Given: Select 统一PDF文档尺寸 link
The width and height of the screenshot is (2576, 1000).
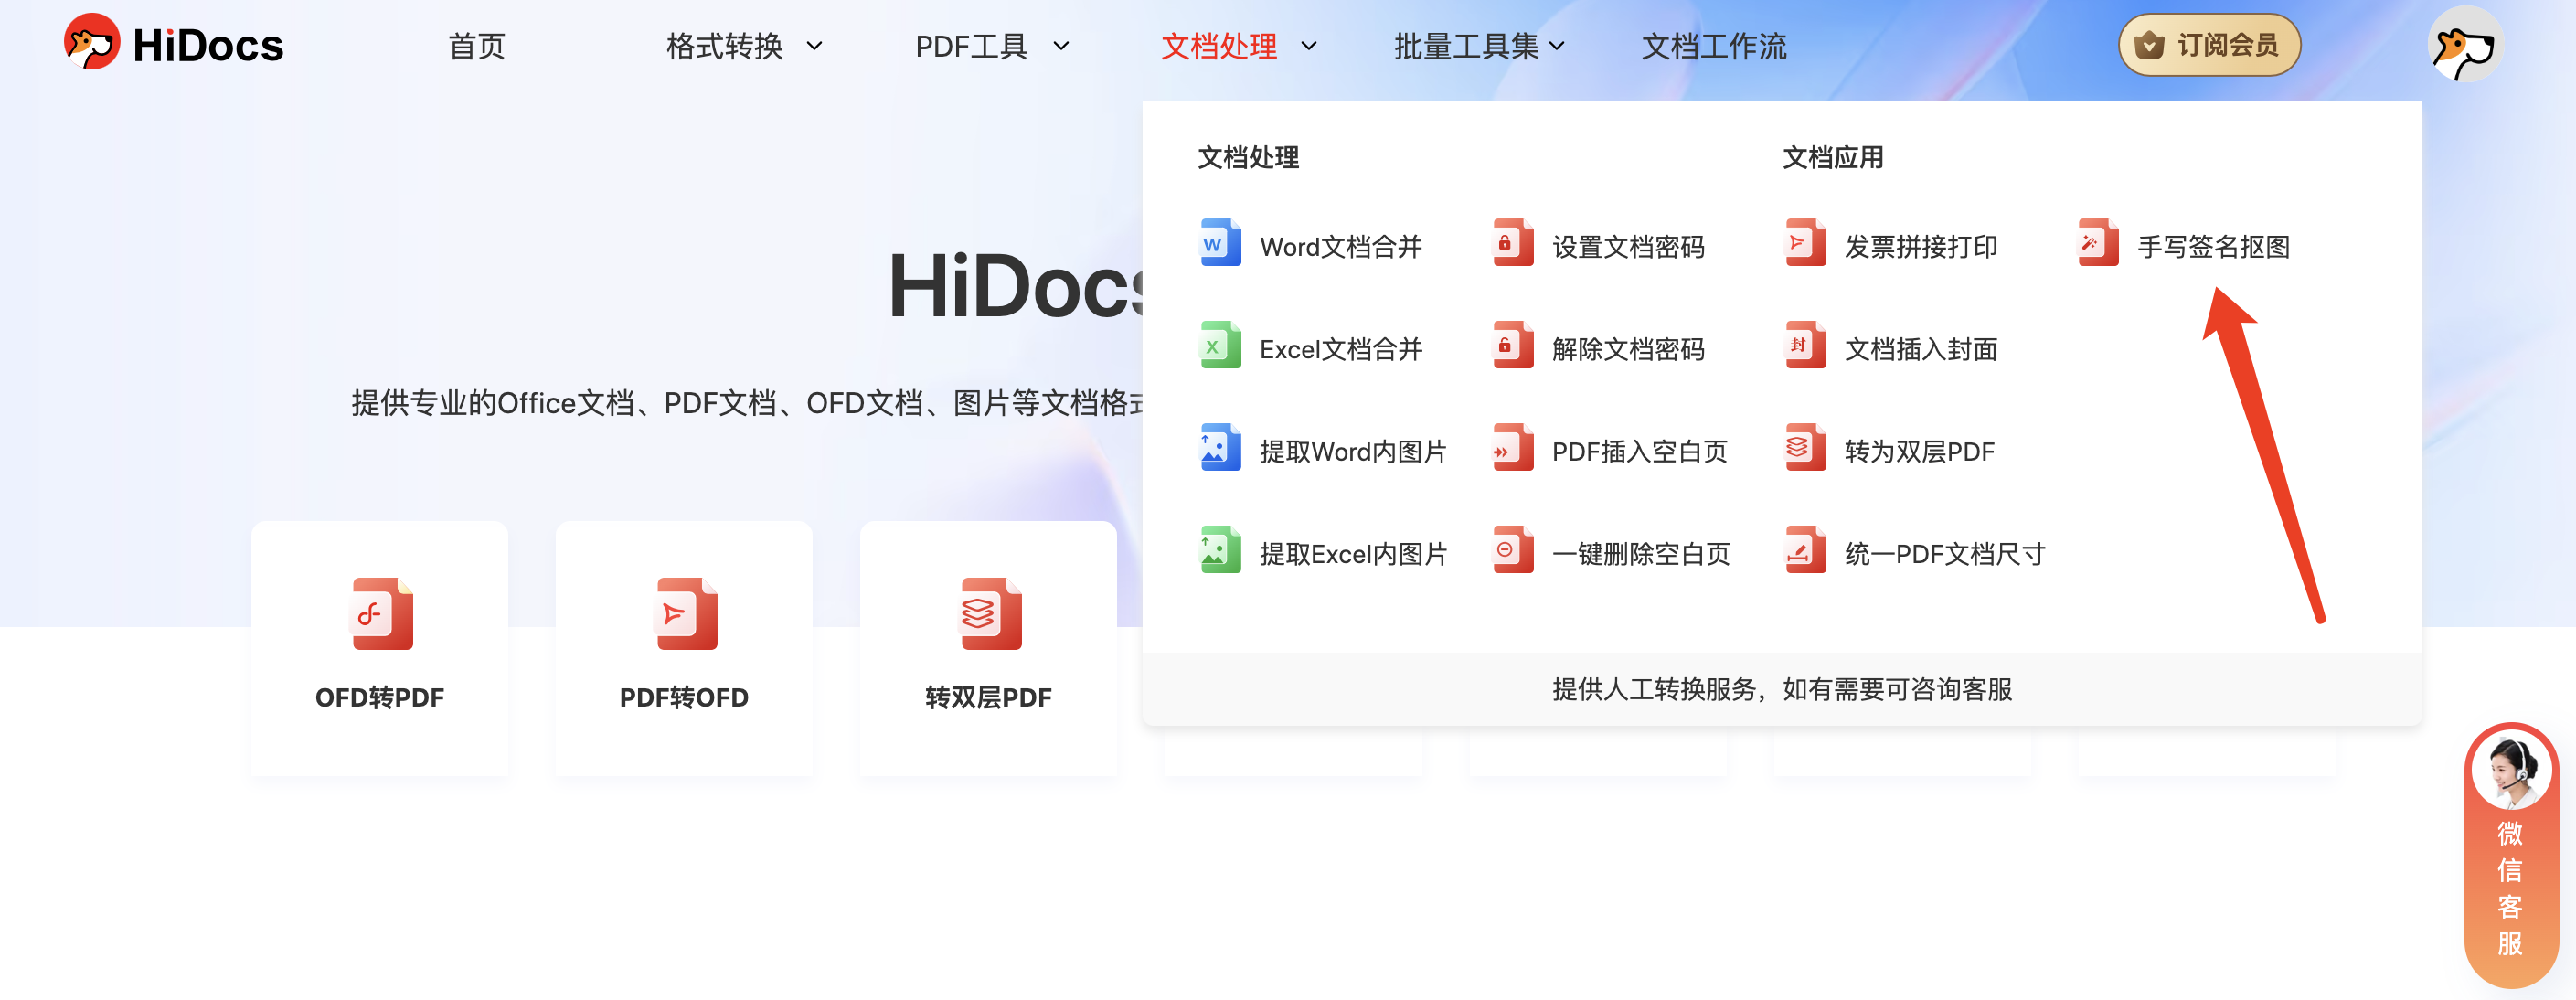Looking at the screenshot, I should [x=1943, y=553].
